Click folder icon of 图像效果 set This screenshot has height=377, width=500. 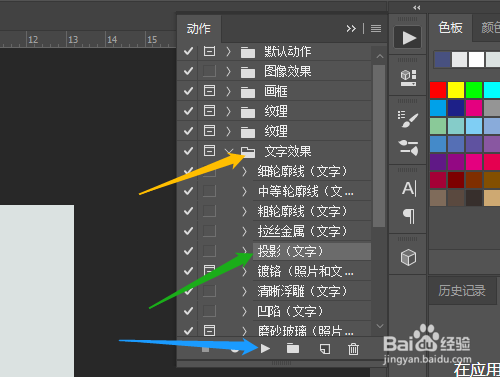tap(248, 72)
